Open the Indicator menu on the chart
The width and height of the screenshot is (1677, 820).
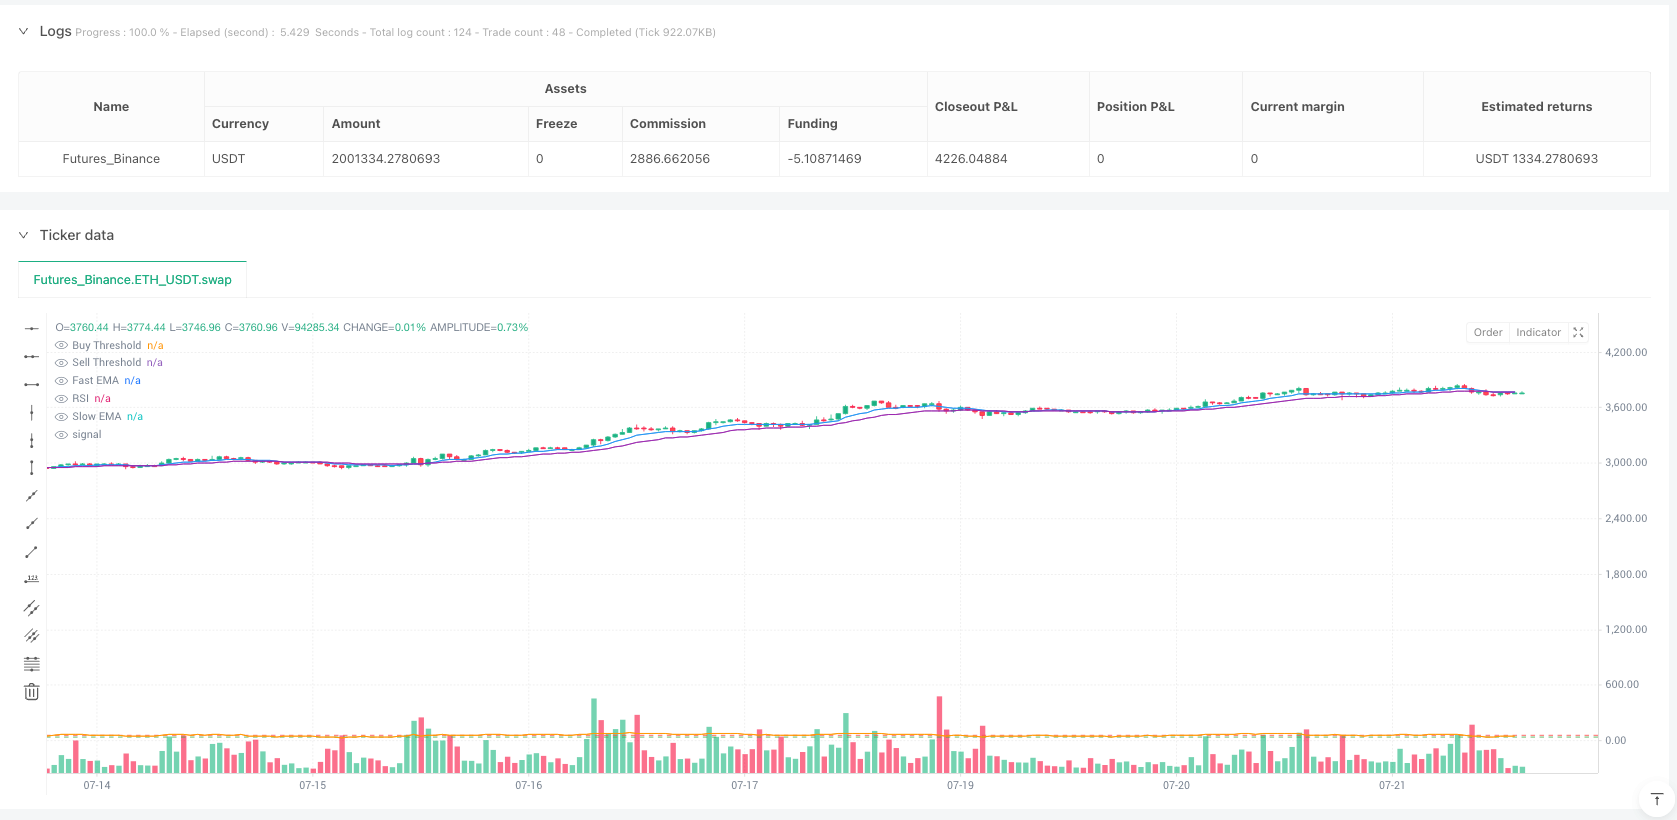coord(1537,333)
